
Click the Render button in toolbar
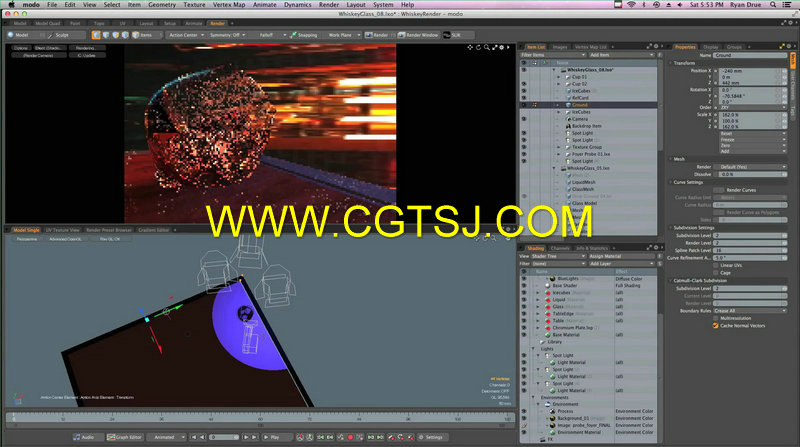coord(378,35)
